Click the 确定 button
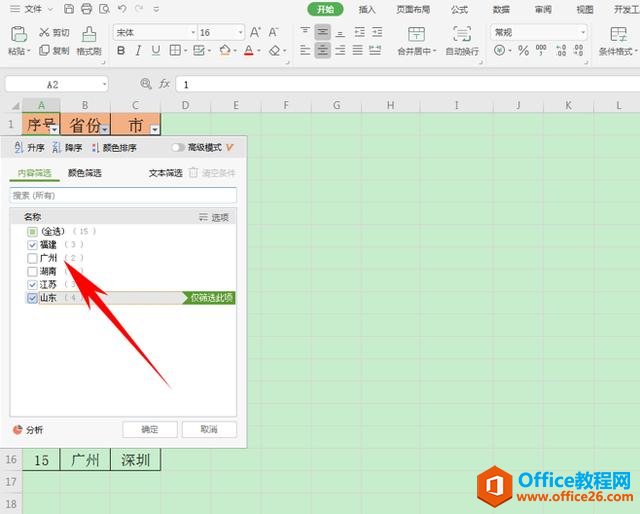 [149, 430]
